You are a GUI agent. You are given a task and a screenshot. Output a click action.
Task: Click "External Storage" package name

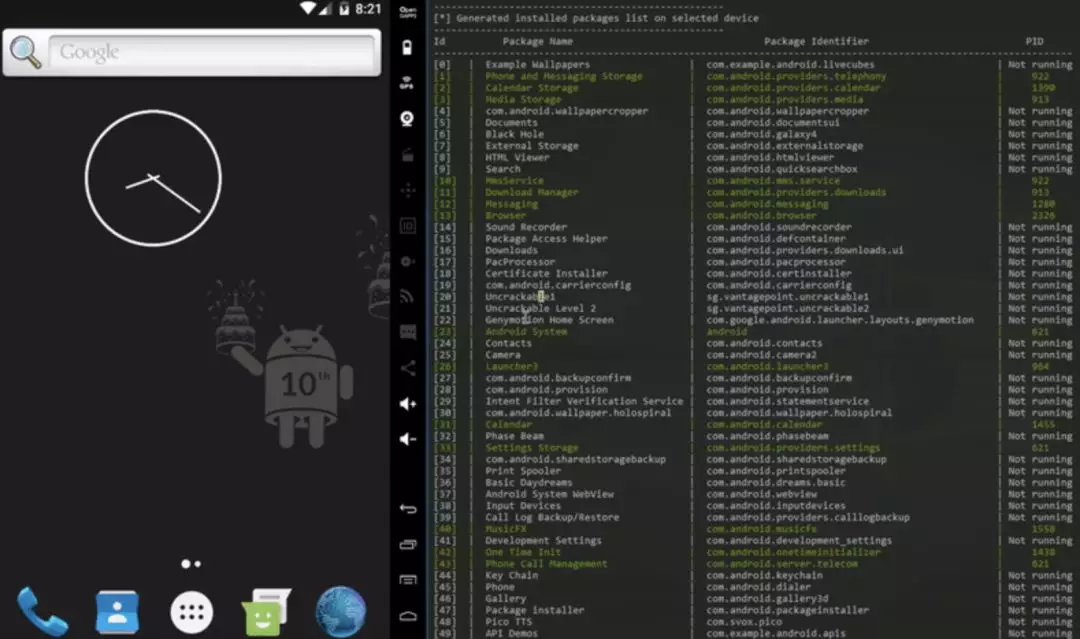(x=532, y=146)
